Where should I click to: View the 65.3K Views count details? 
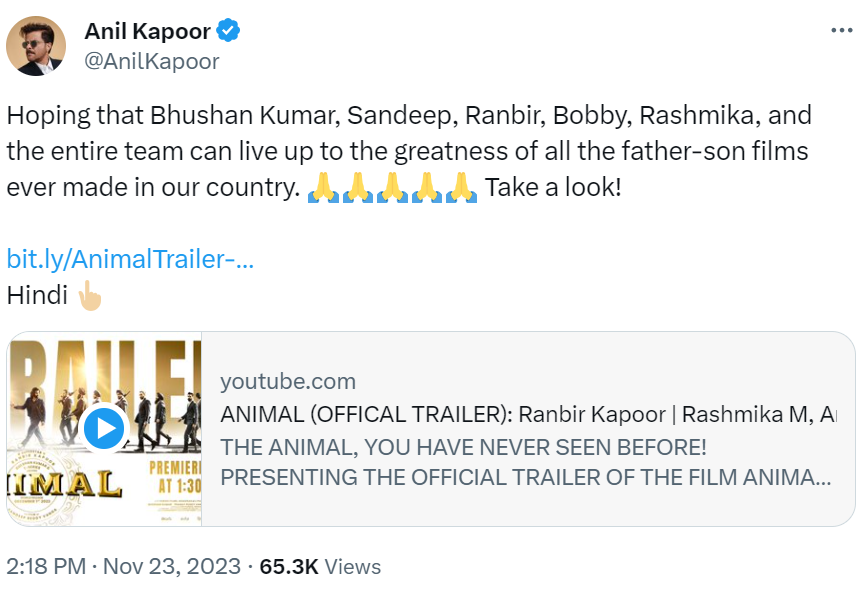click(320, 567)
